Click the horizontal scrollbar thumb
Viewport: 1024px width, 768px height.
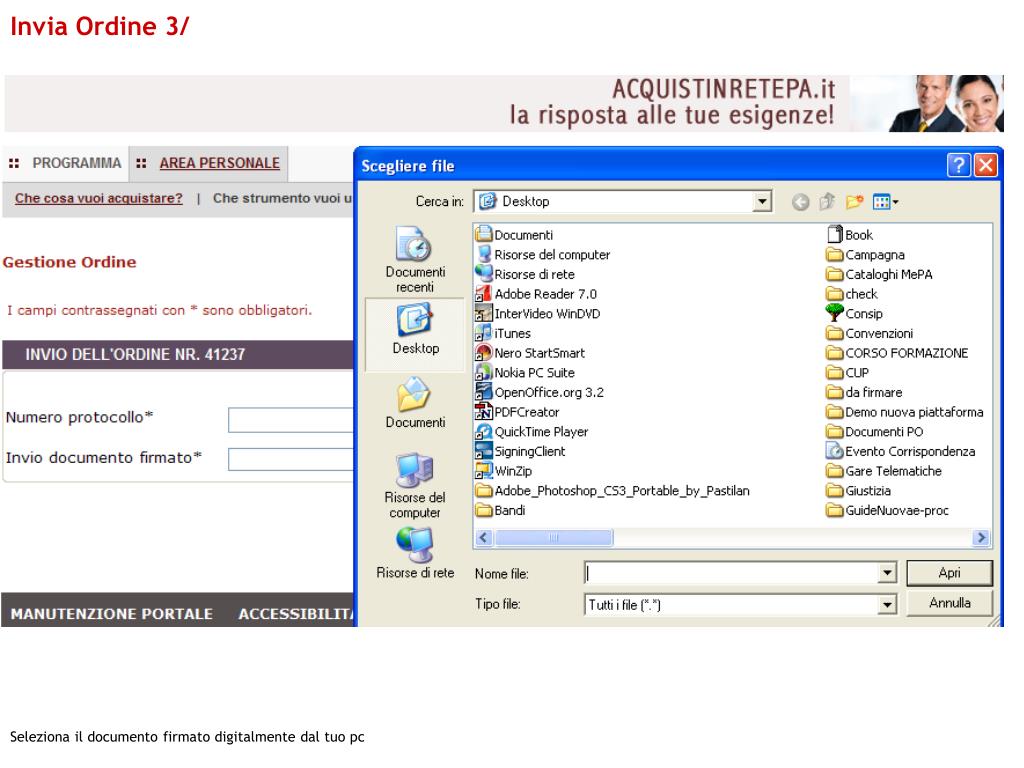[553, 537]
